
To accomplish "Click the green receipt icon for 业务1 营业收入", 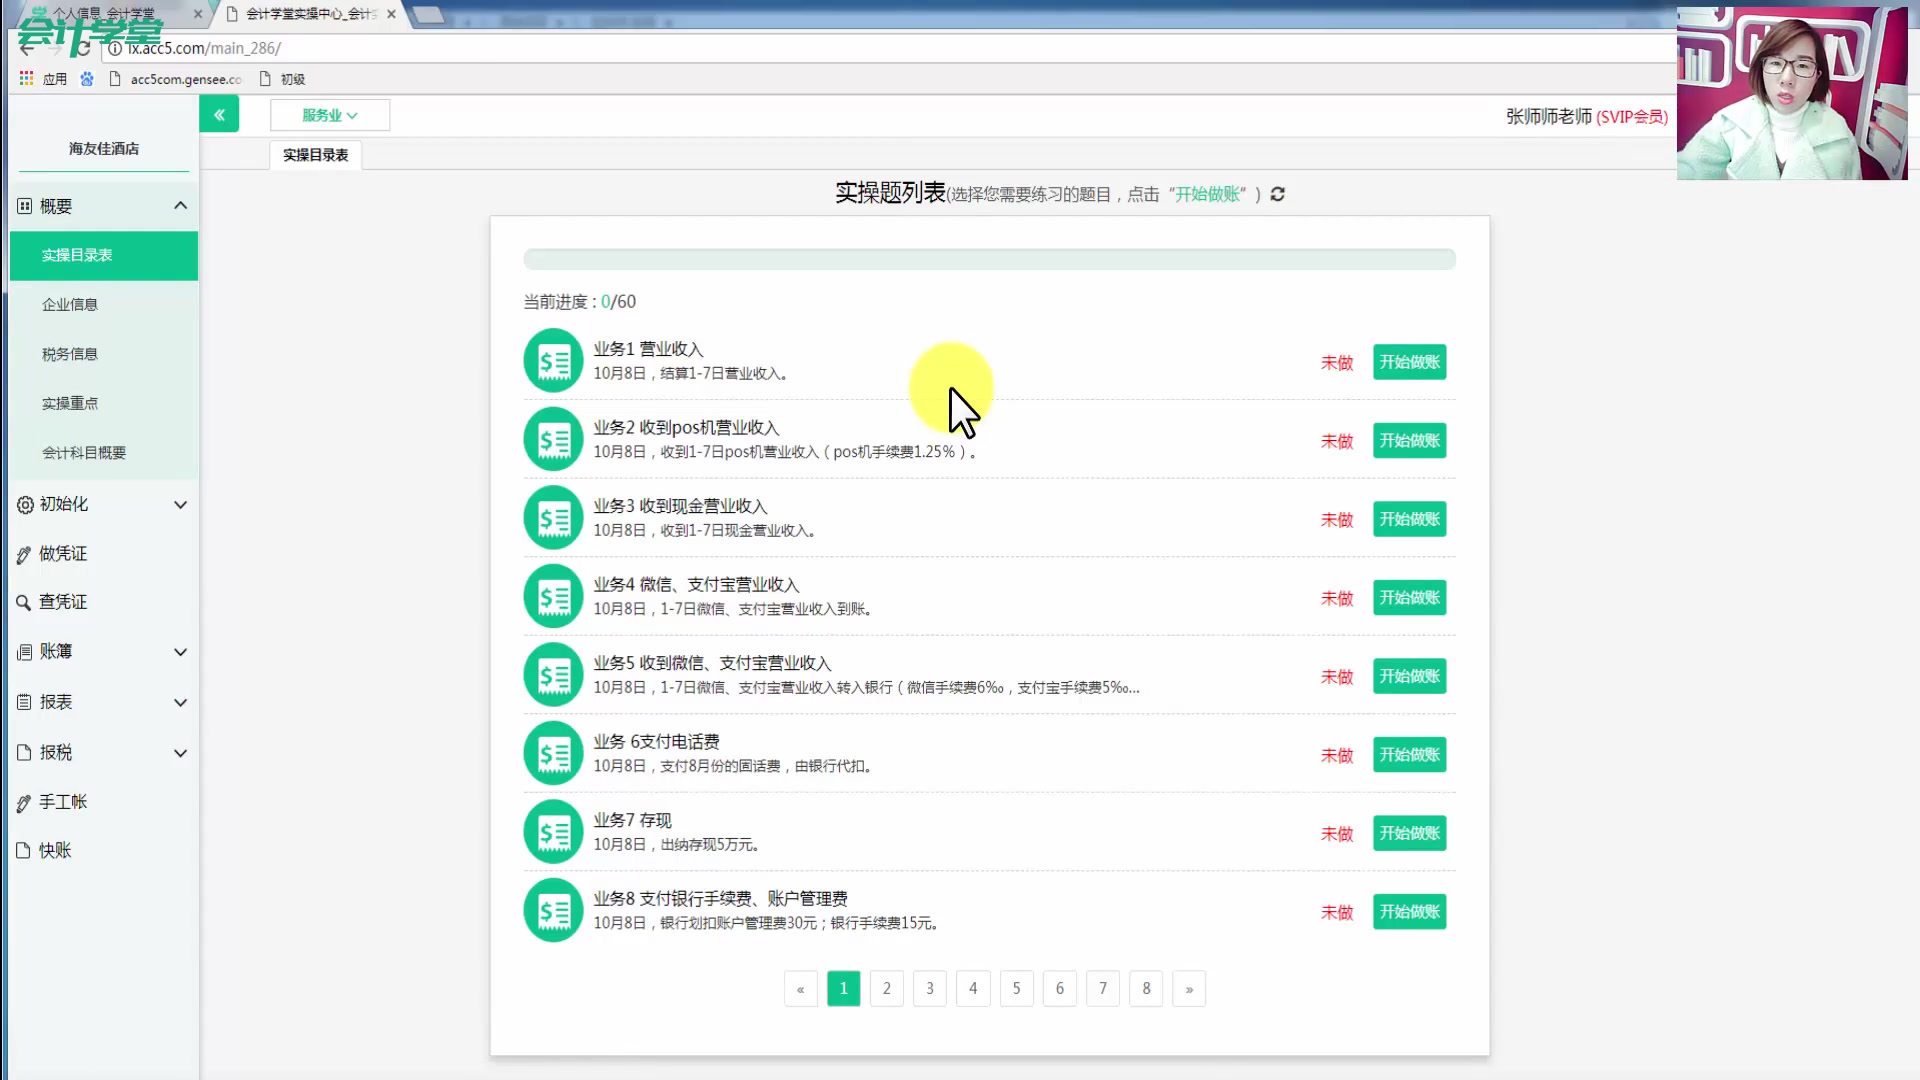I will tap(553, 361).
